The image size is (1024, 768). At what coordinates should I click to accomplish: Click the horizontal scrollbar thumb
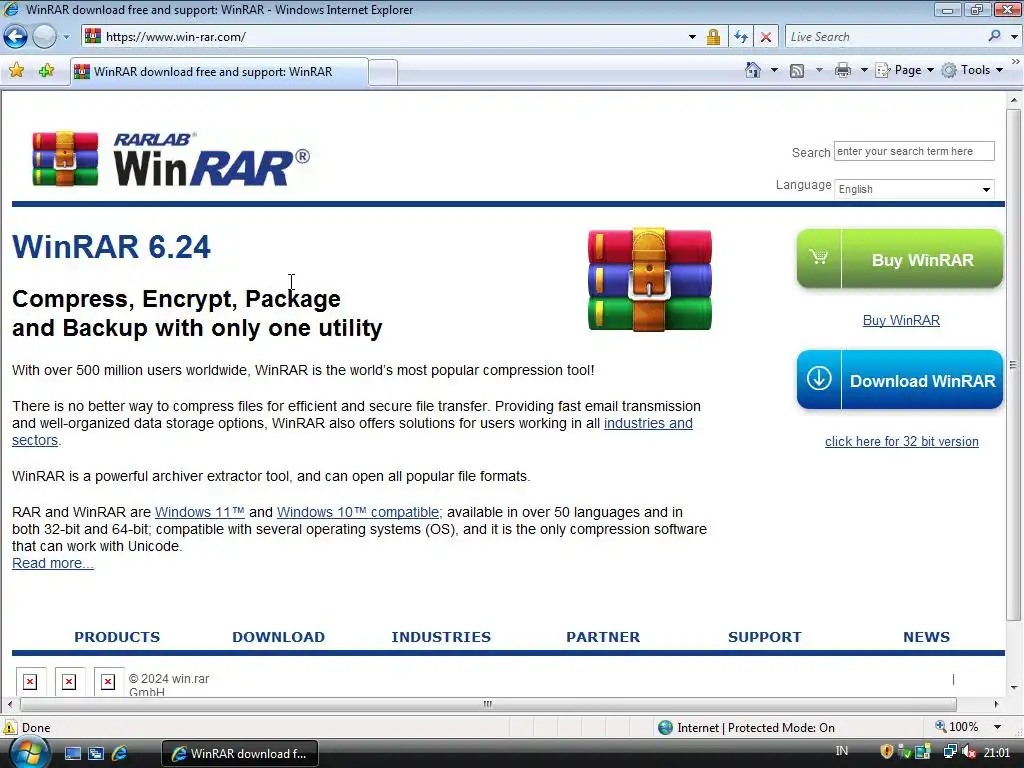[488, 704]
